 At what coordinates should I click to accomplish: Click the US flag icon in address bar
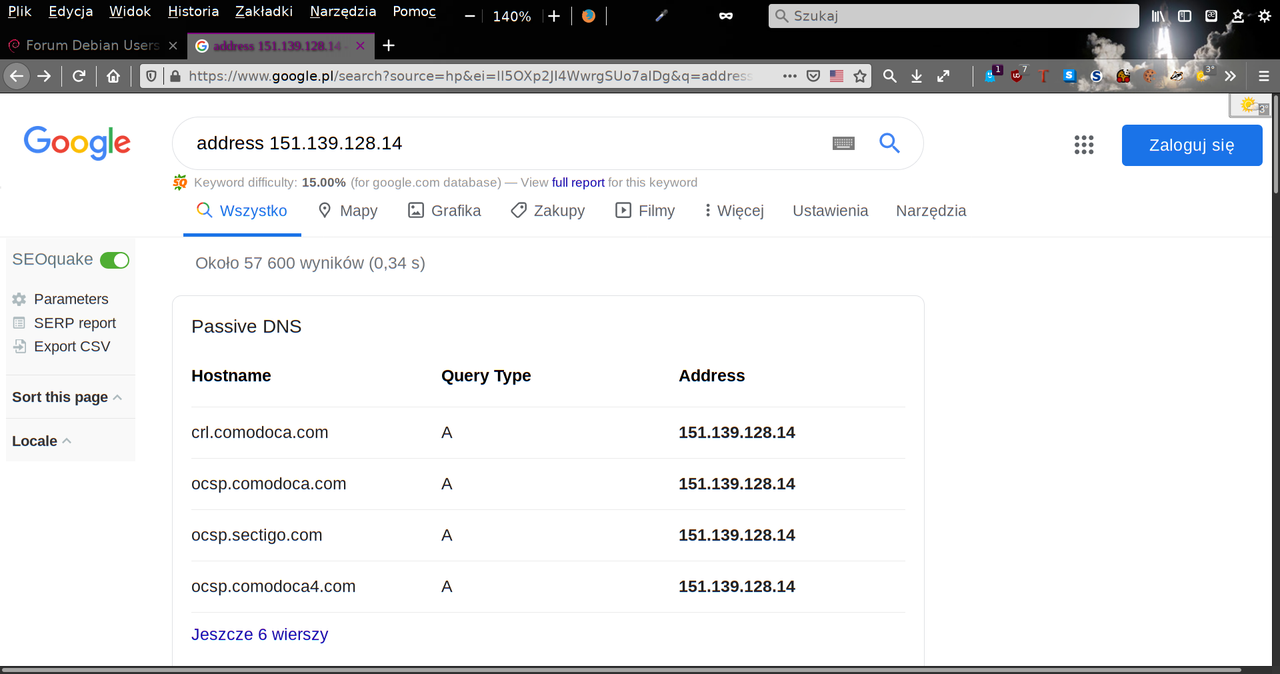[837, 76]
